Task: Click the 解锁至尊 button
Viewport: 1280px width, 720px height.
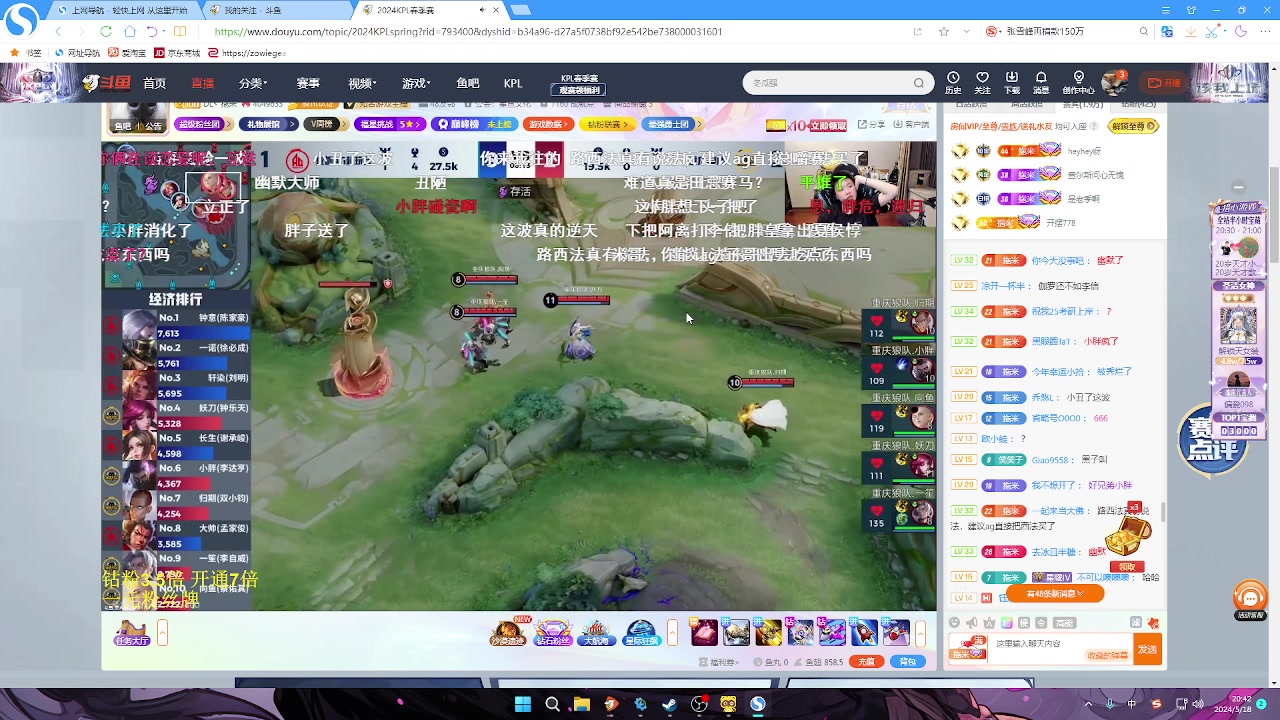Action: coord(1135,126)
